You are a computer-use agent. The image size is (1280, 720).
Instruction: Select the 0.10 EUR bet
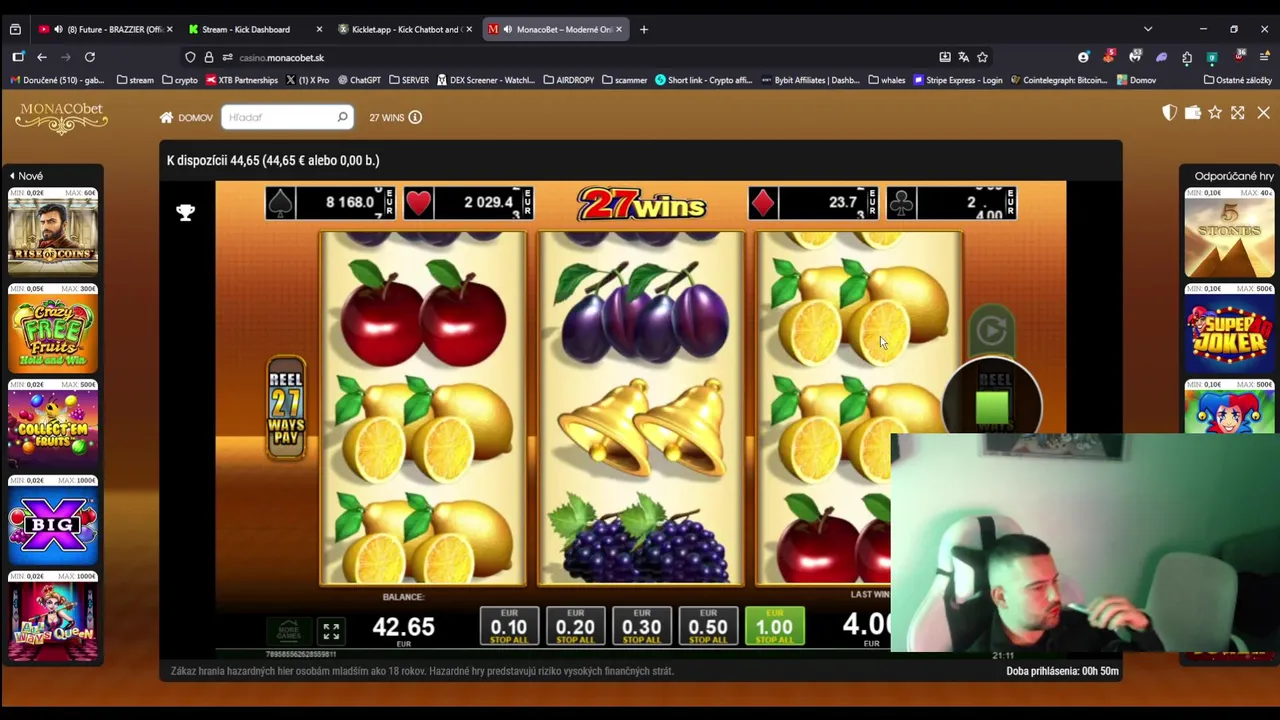(x=509, y=626)
